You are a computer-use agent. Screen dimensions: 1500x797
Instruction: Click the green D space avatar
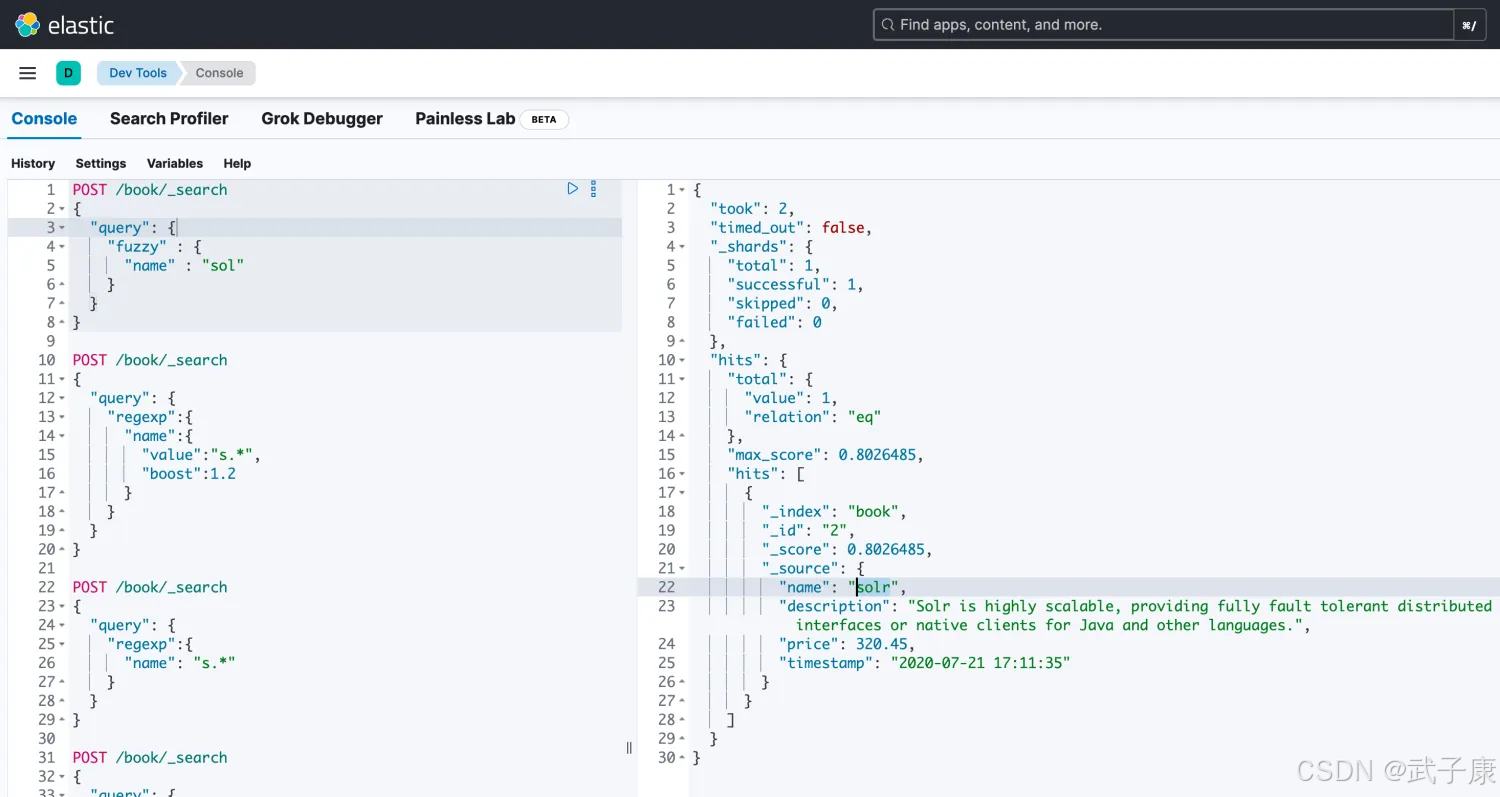pyautogui.click(x=68, y=73)
